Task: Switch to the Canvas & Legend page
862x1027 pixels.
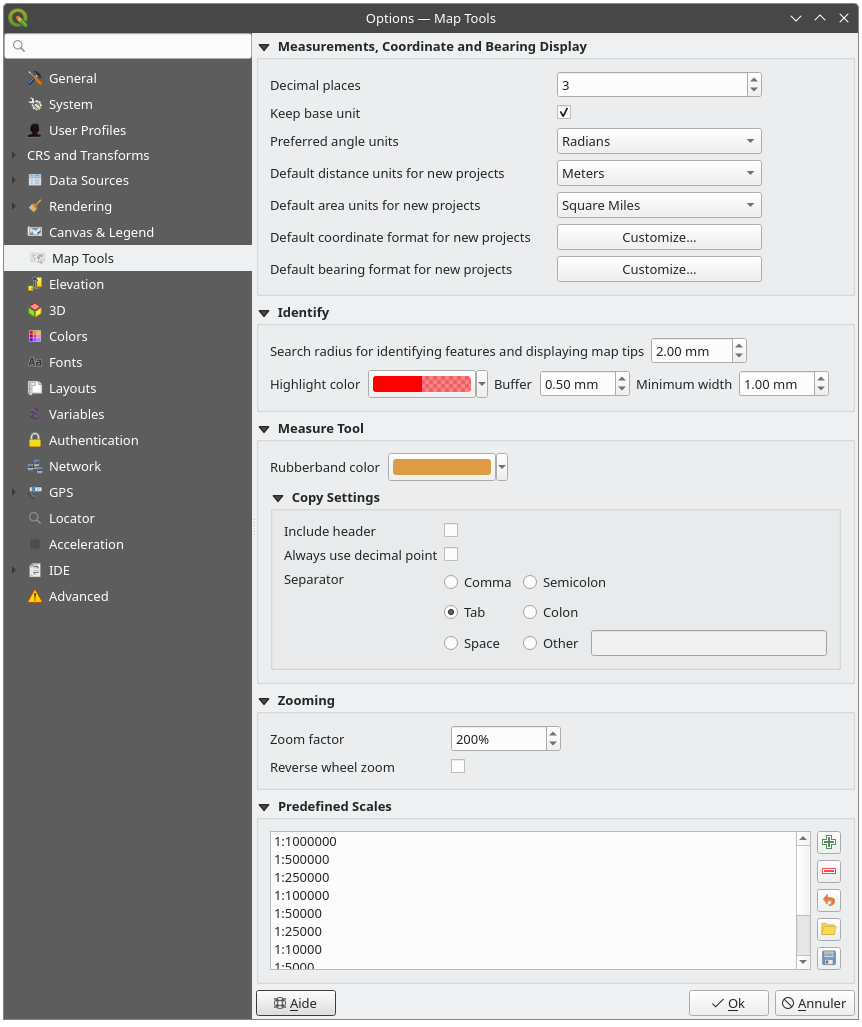Action: click(x=99, y=232)
